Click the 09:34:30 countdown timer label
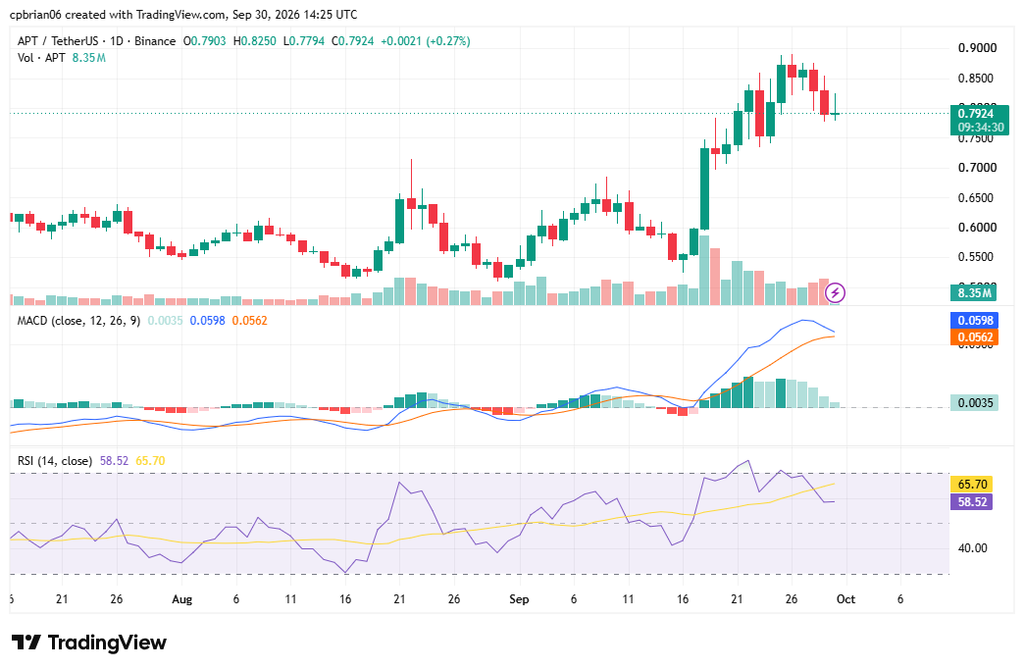Screen dimensions: 1024x672 (980, 127)
